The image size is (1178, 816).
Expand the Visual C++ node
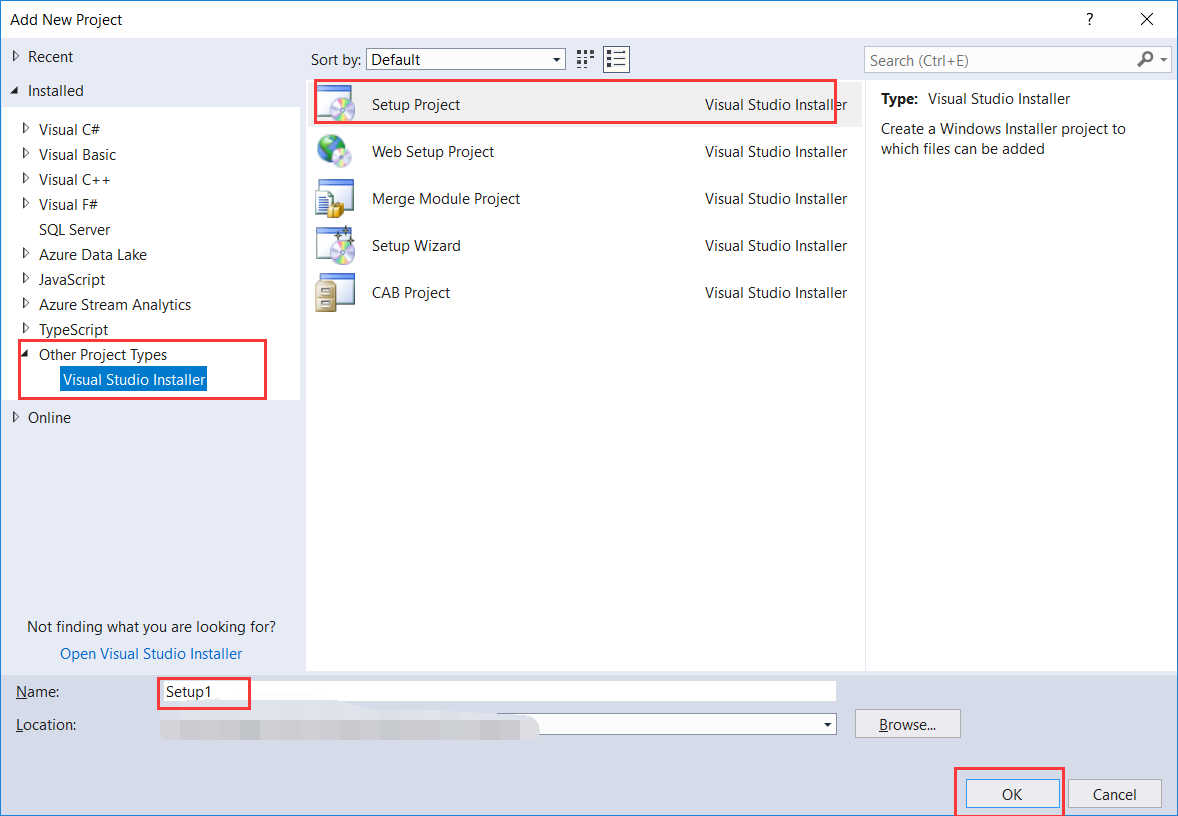26,179
